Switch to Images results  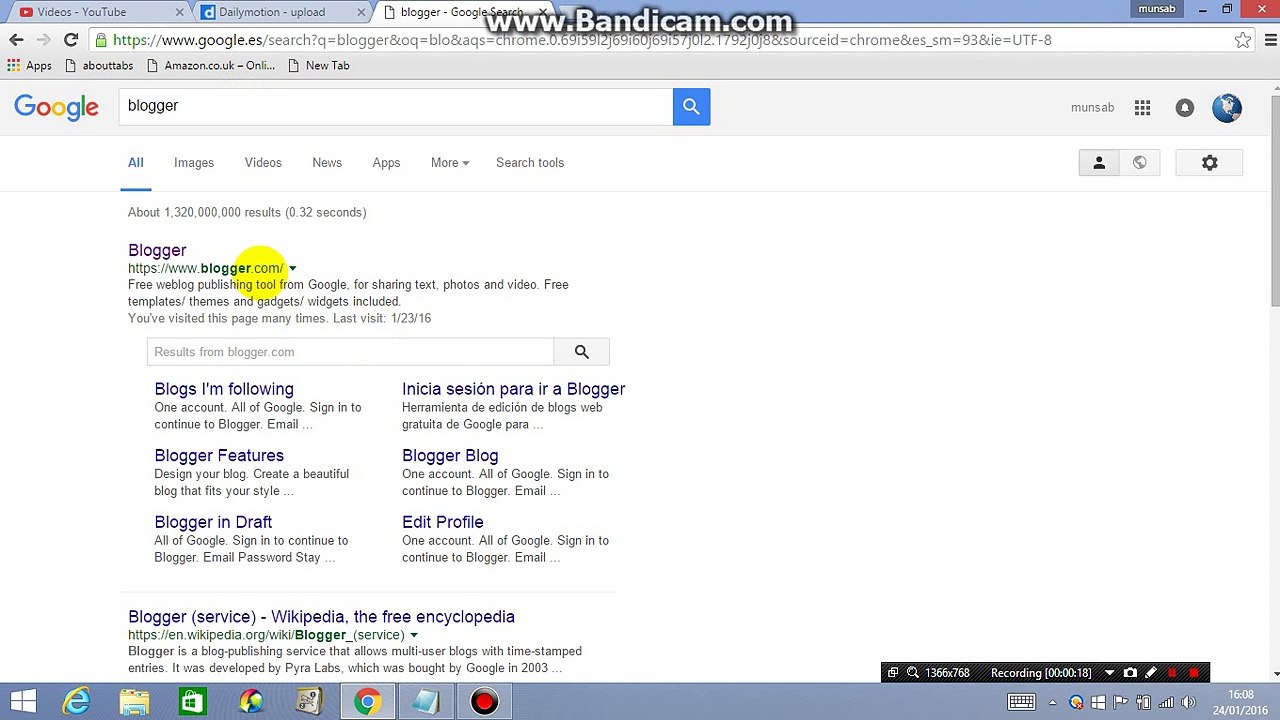tap(194, 163)
